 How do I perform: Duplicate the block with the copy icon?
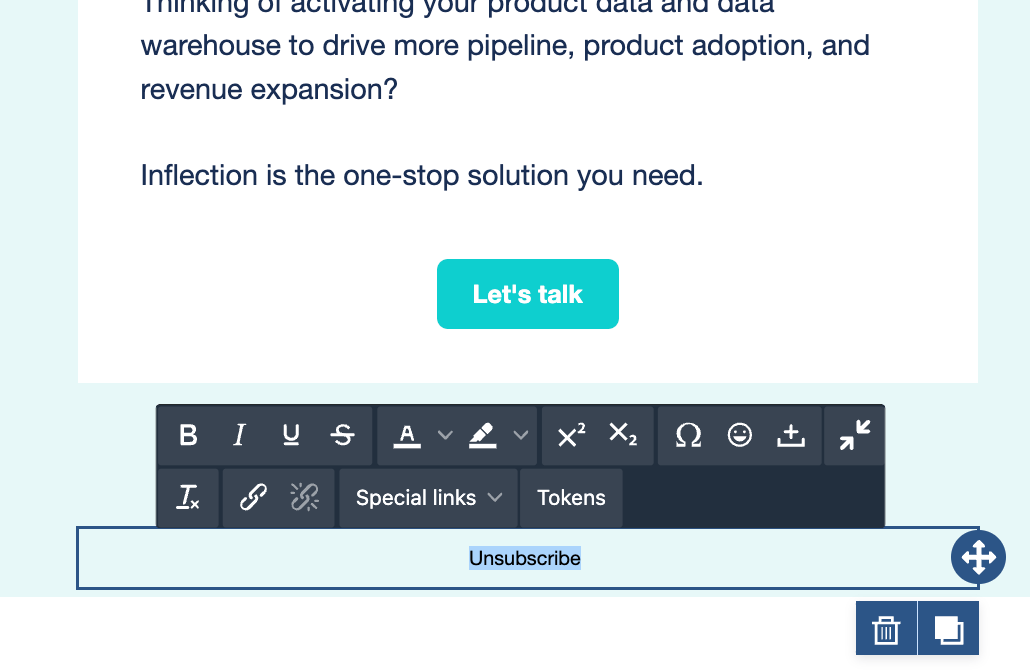pyautogui.click(x=949, y=629)
